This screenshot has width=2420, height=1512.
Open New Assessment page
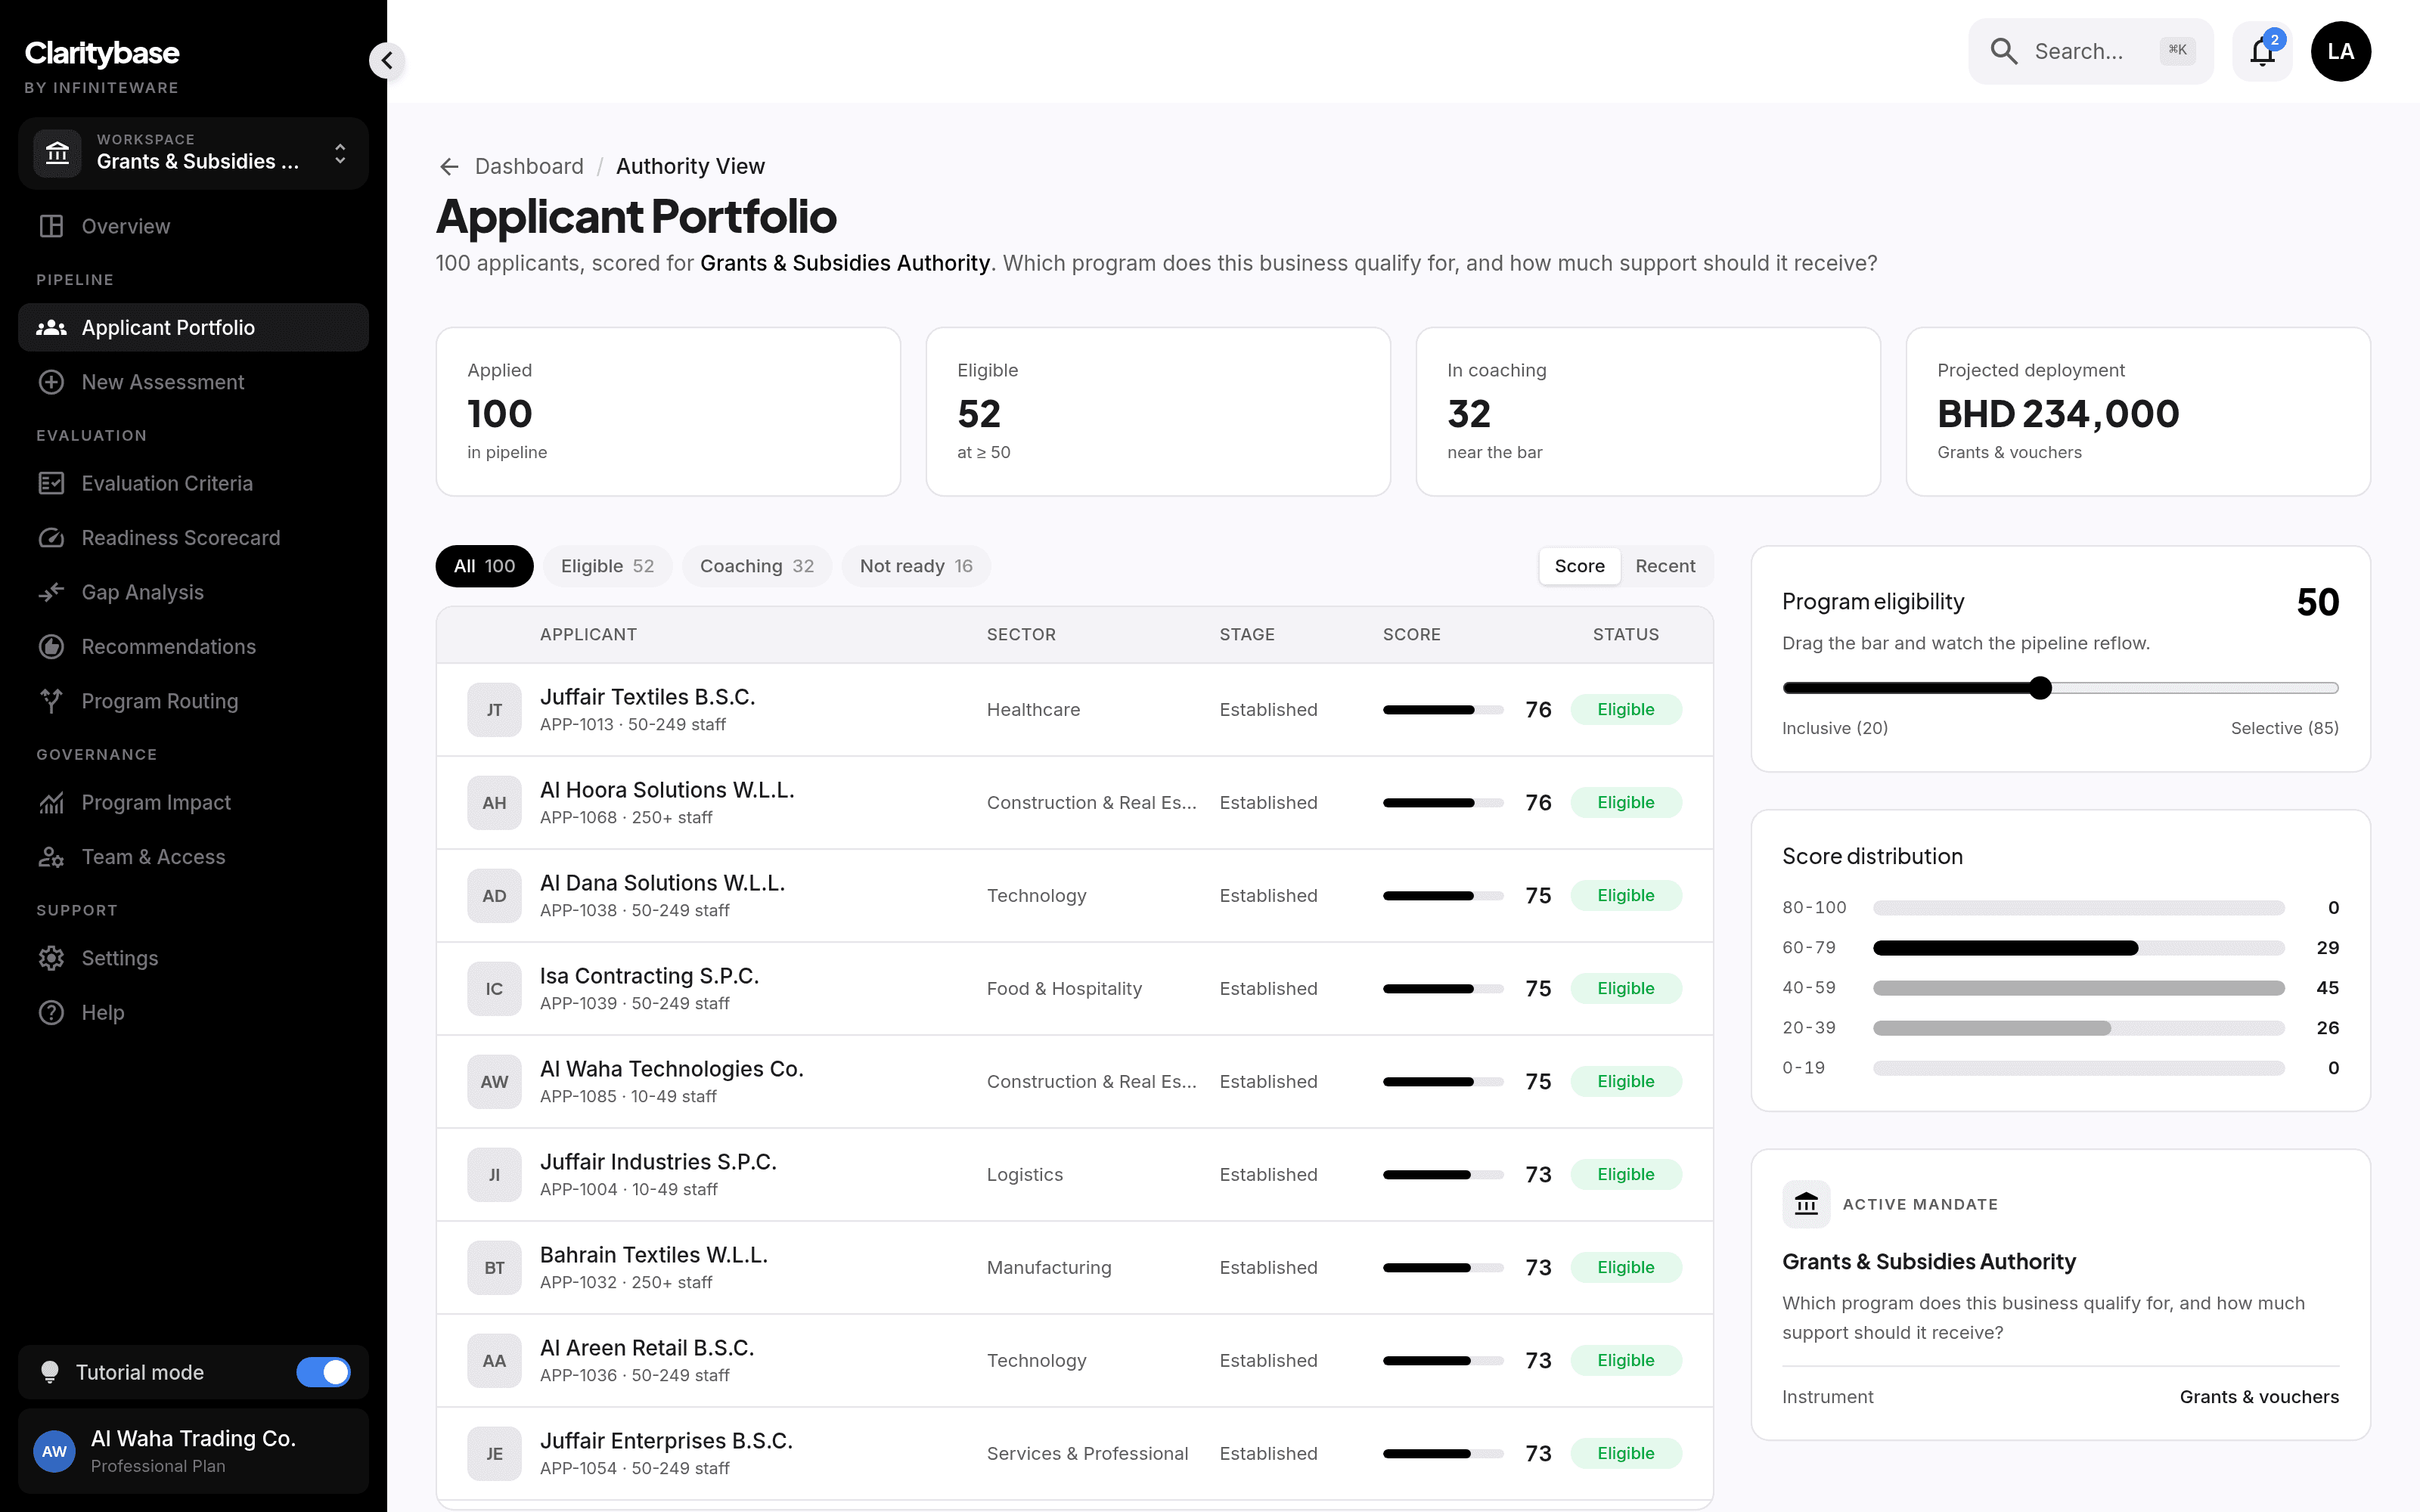193,382
